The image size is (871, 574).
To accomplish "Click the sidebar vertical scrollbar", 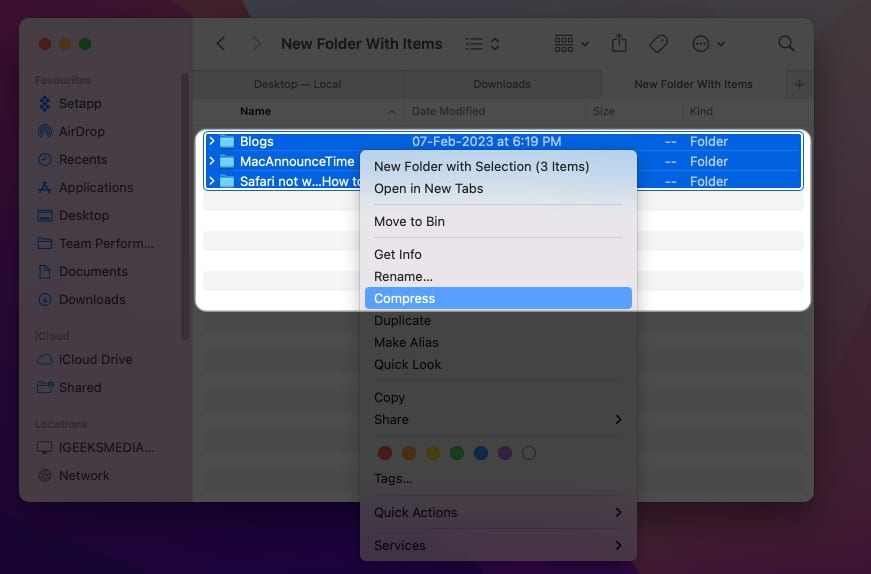I will pos(185,206).
